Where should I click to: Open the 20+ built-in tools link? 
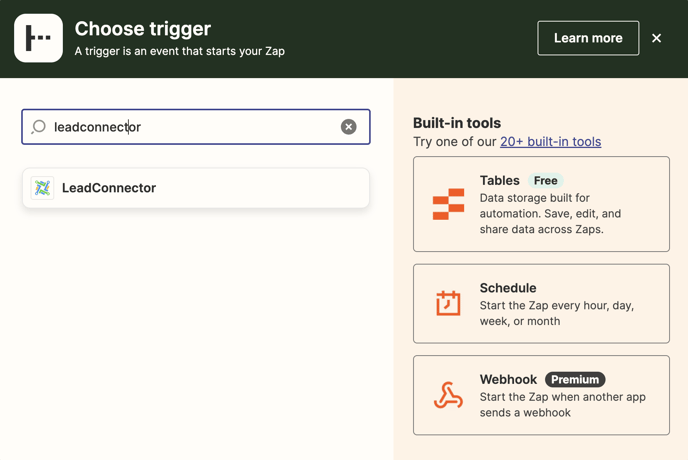pyautogui.click(x=550, y=142)
